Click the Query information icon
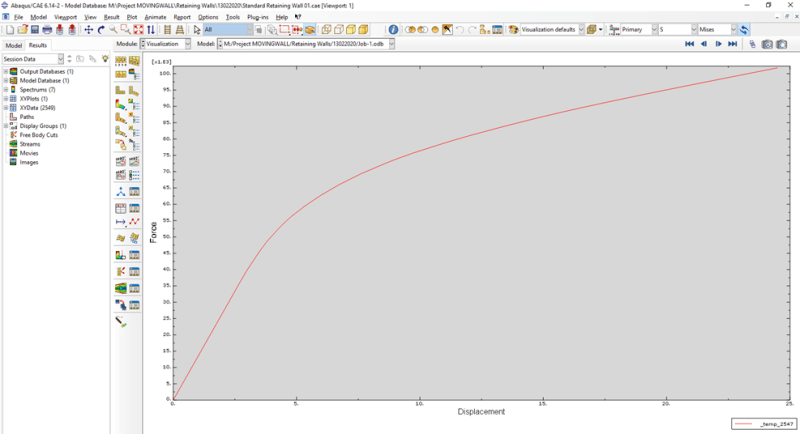800x434 pixels. click(393, 30)
